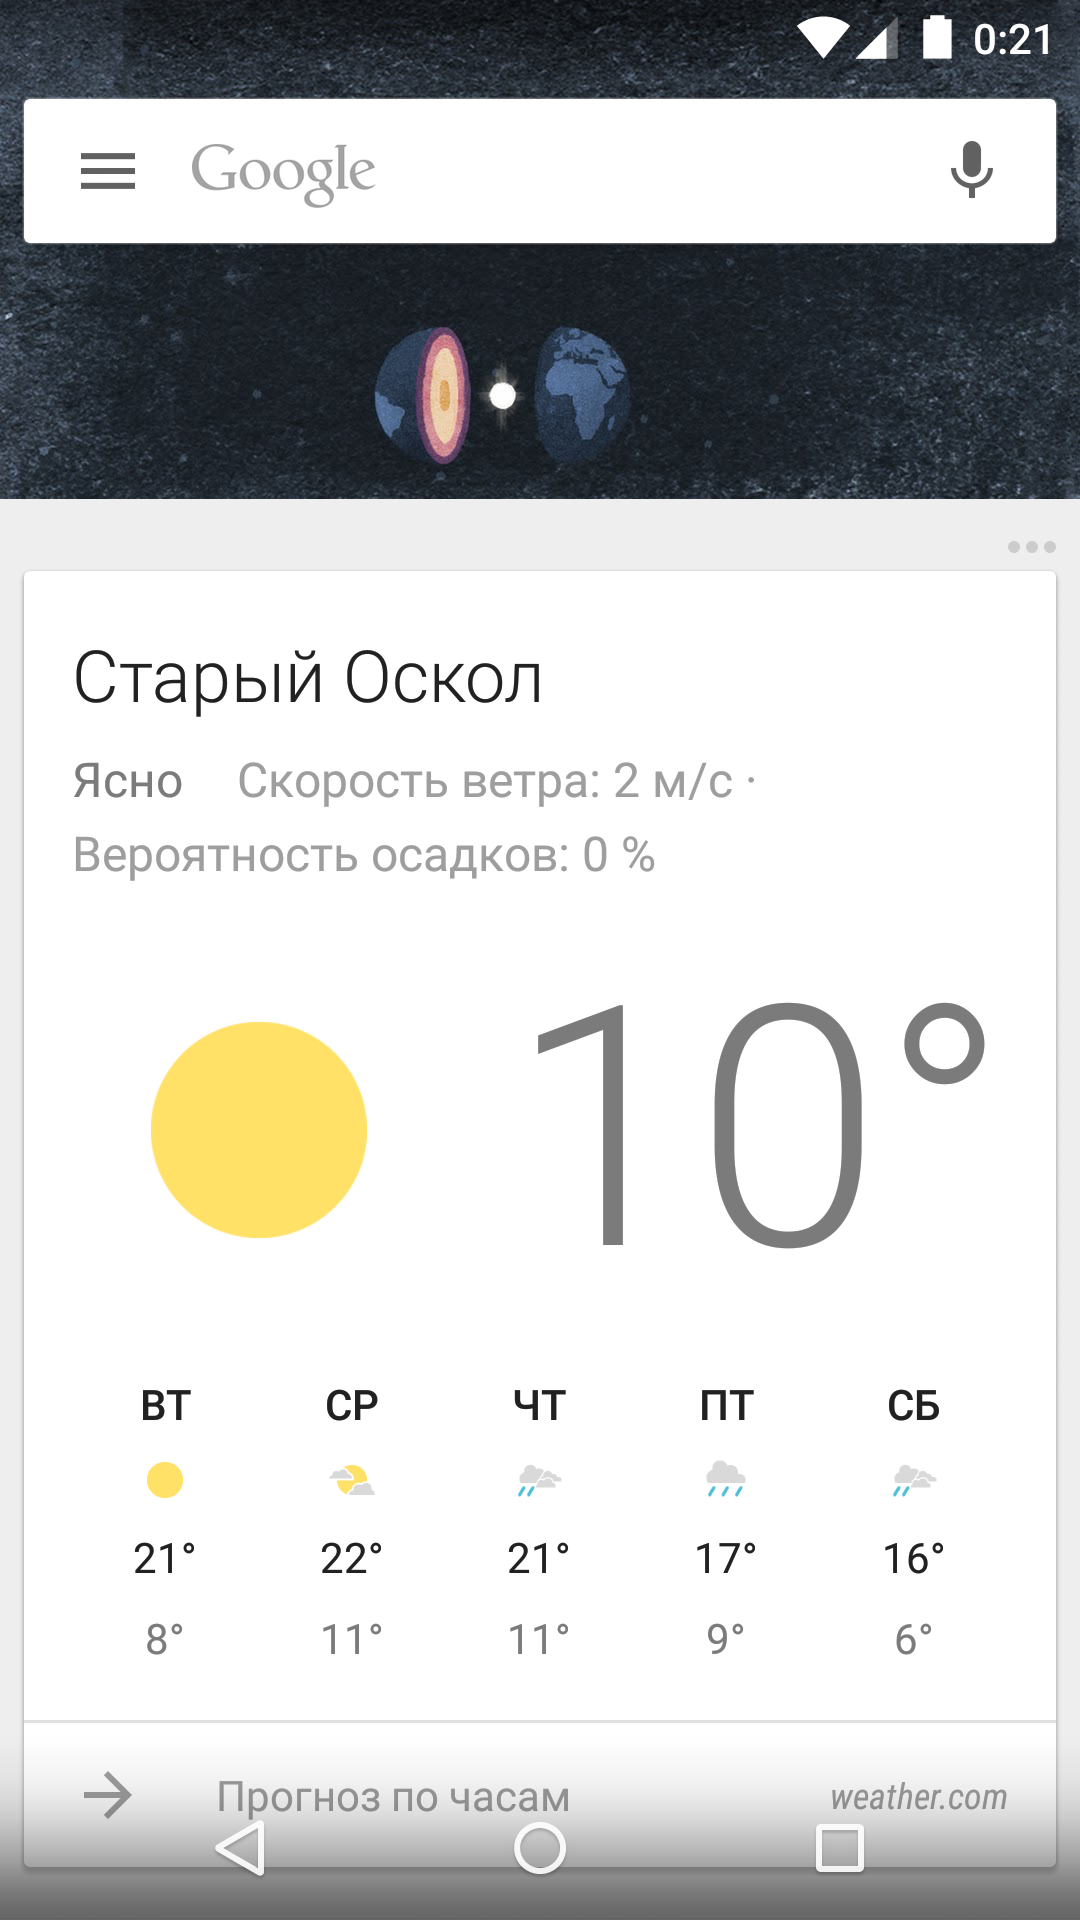Tap the 10° current temperature
1080x1920 pixels.
[x=760, y=1125]
